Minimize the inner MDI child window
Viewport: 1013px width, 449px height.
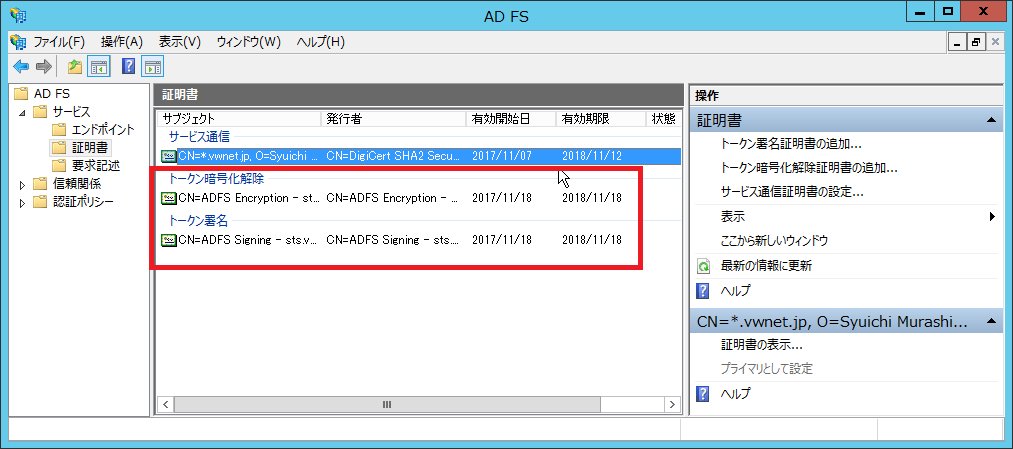tap(958, 42)
